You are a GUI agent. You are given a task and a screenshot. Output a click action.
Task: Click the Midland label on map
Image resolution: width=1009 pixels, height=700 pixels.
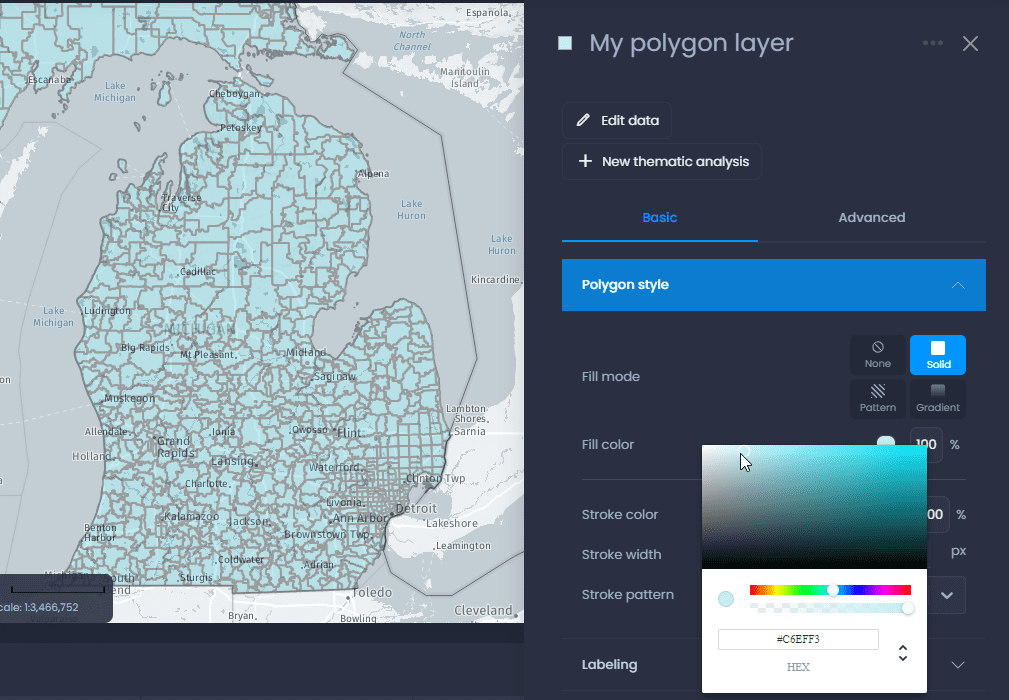pyautogui.click(x=306, y=352)
